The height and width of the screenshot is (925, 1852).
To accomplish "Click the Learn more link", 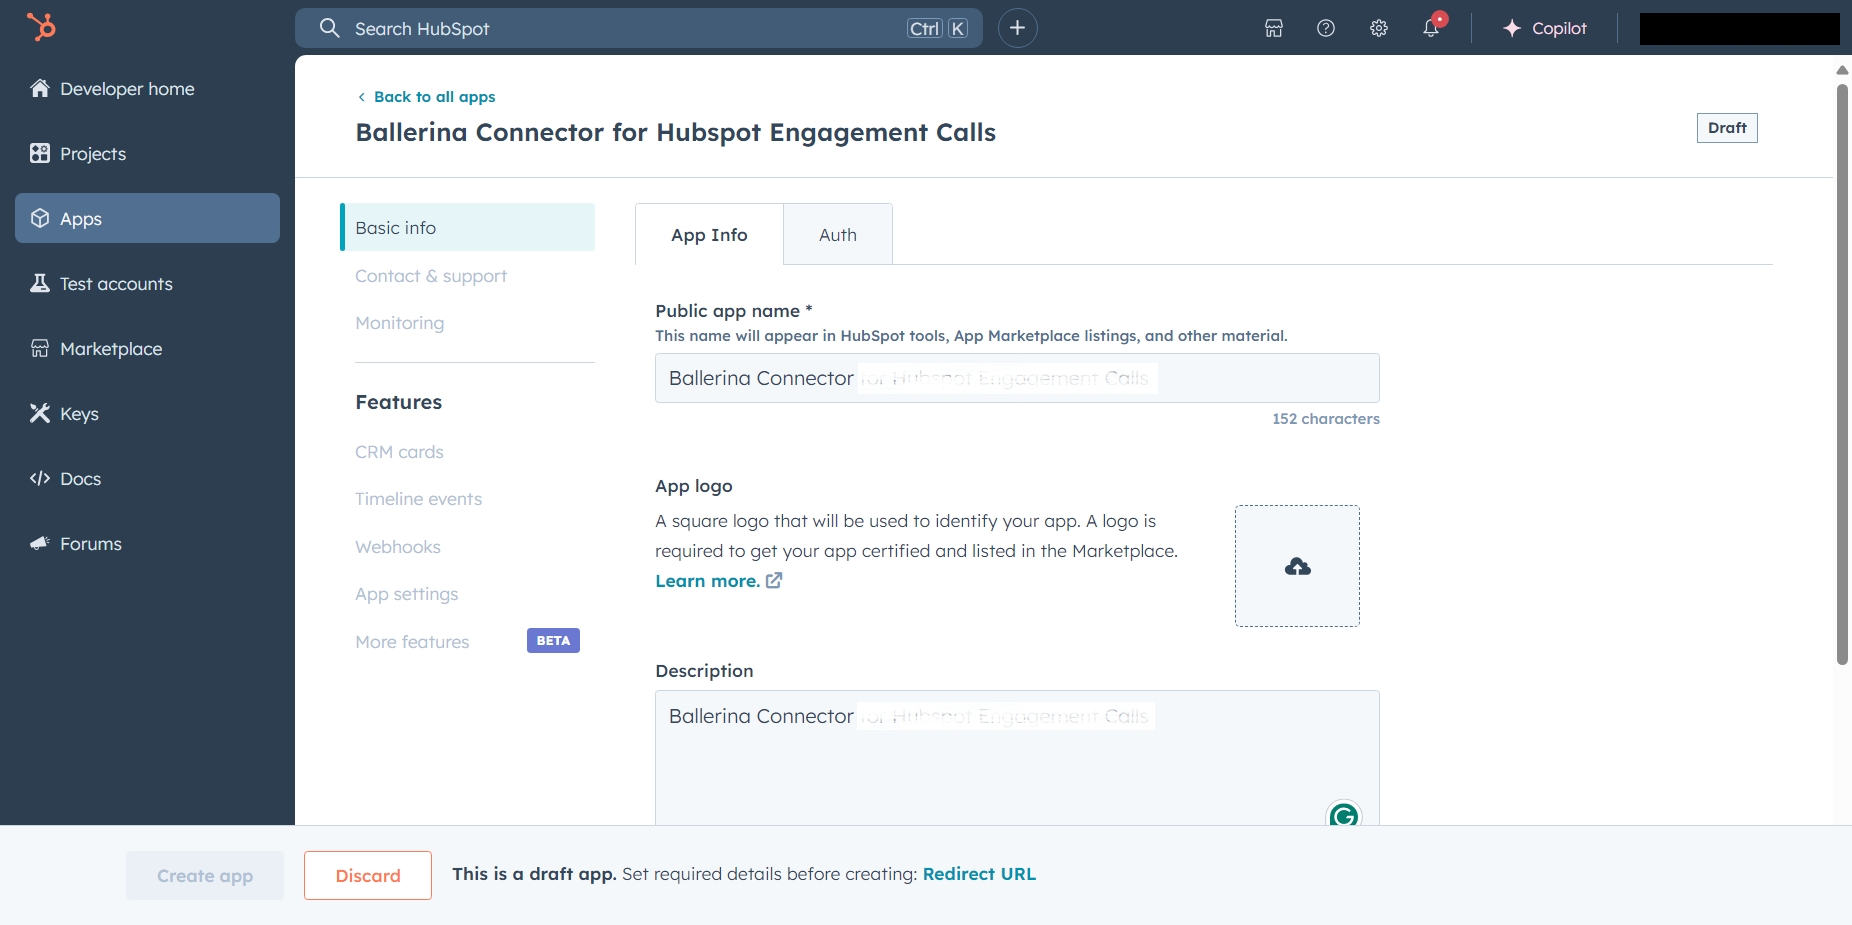I will tap(707, 581).
